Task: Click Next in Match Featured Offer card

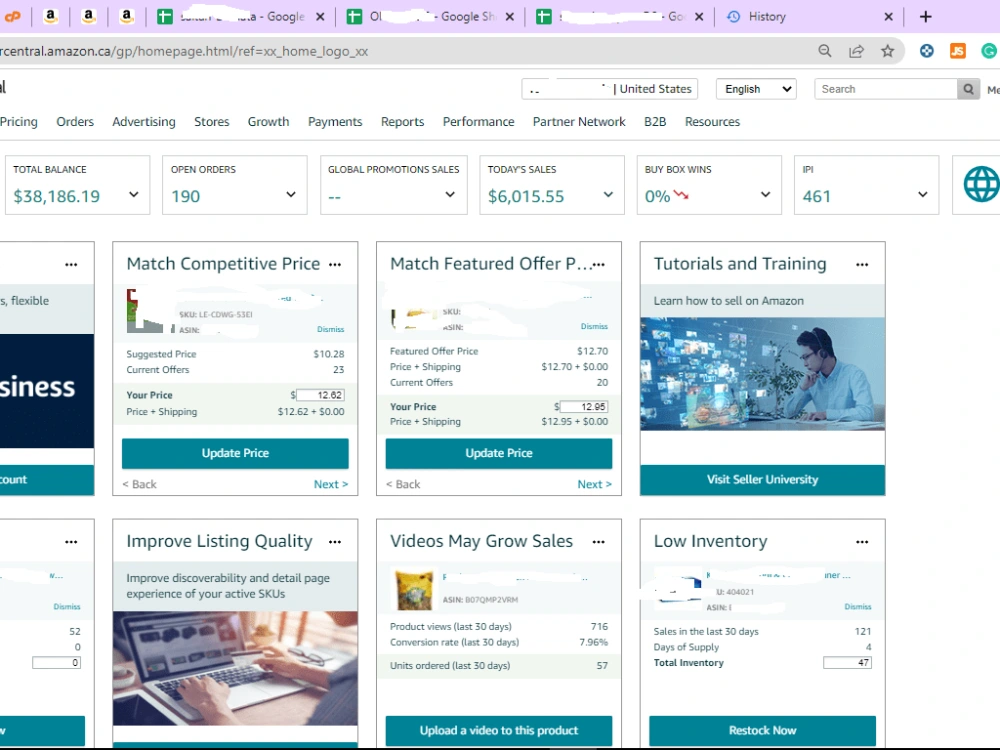Action: 594,485
